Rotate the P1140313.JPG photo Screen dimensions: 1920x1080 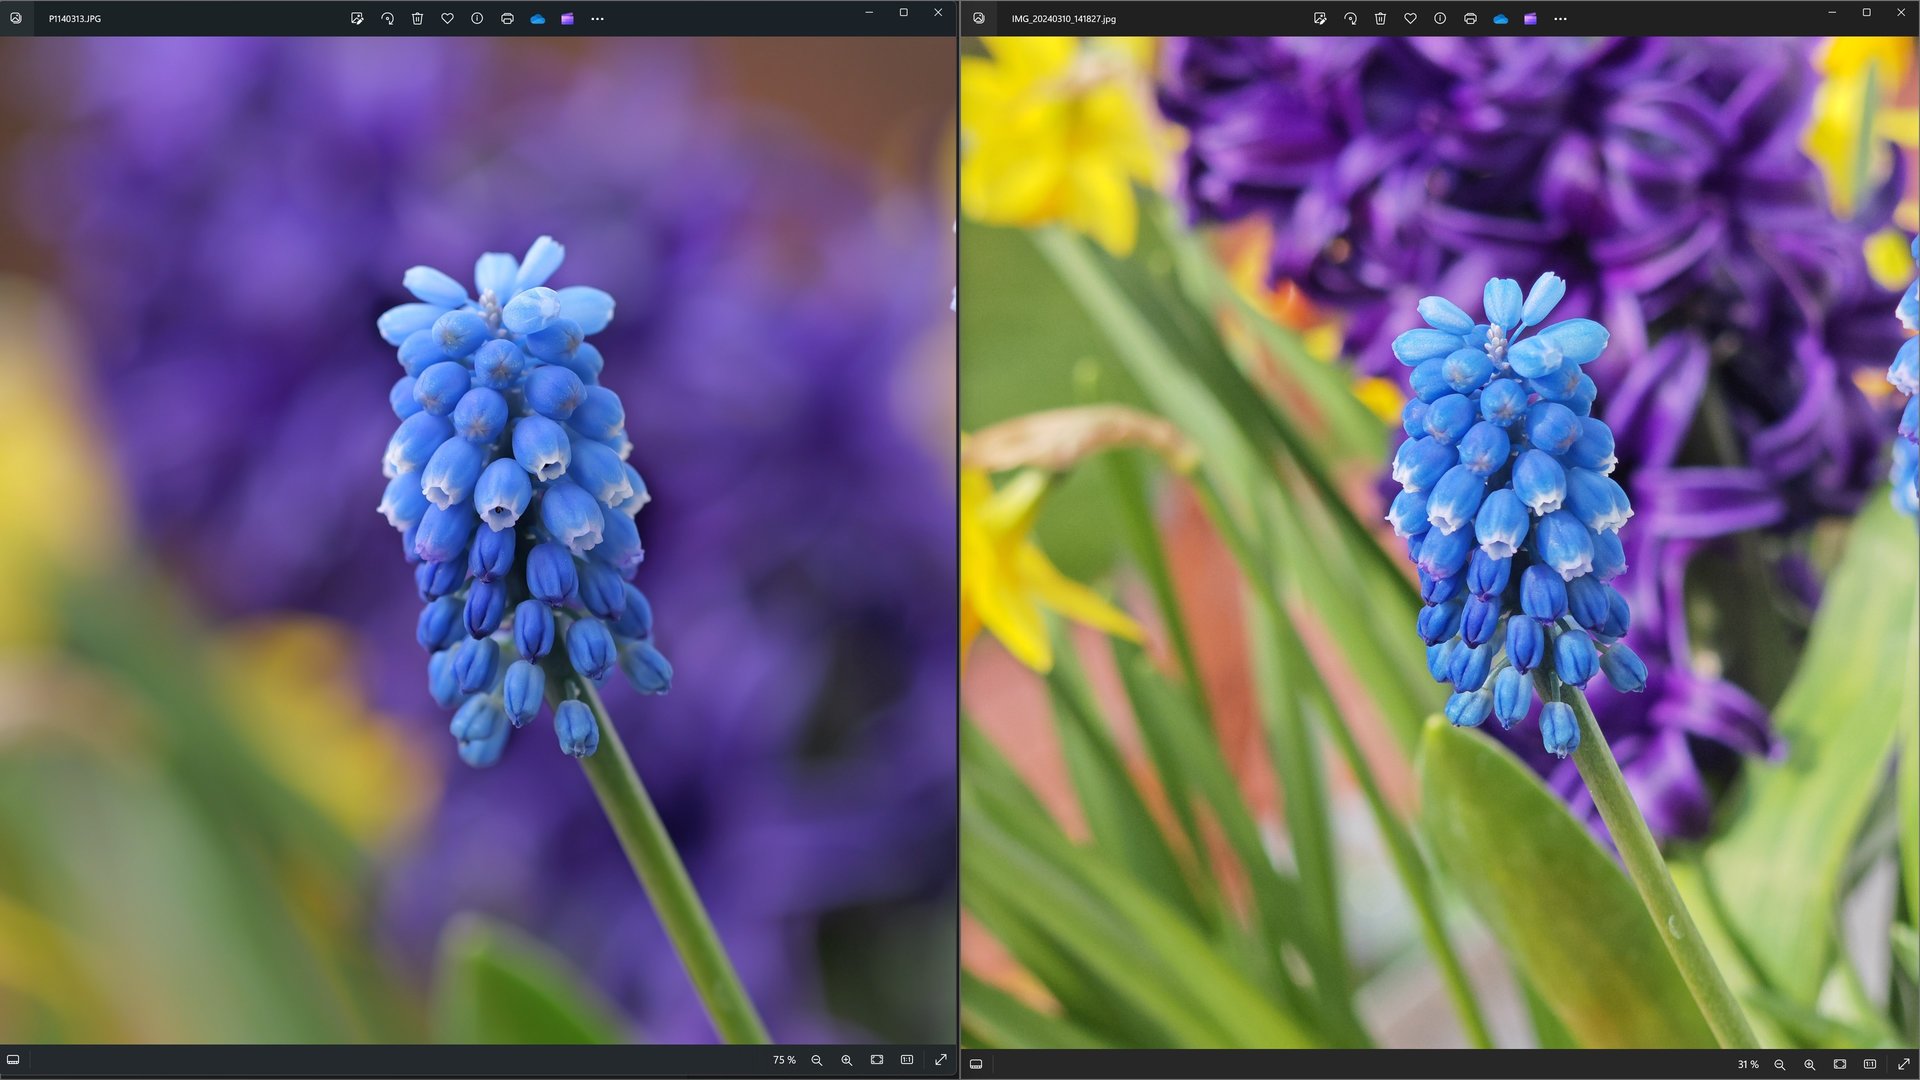coord(387,18)
